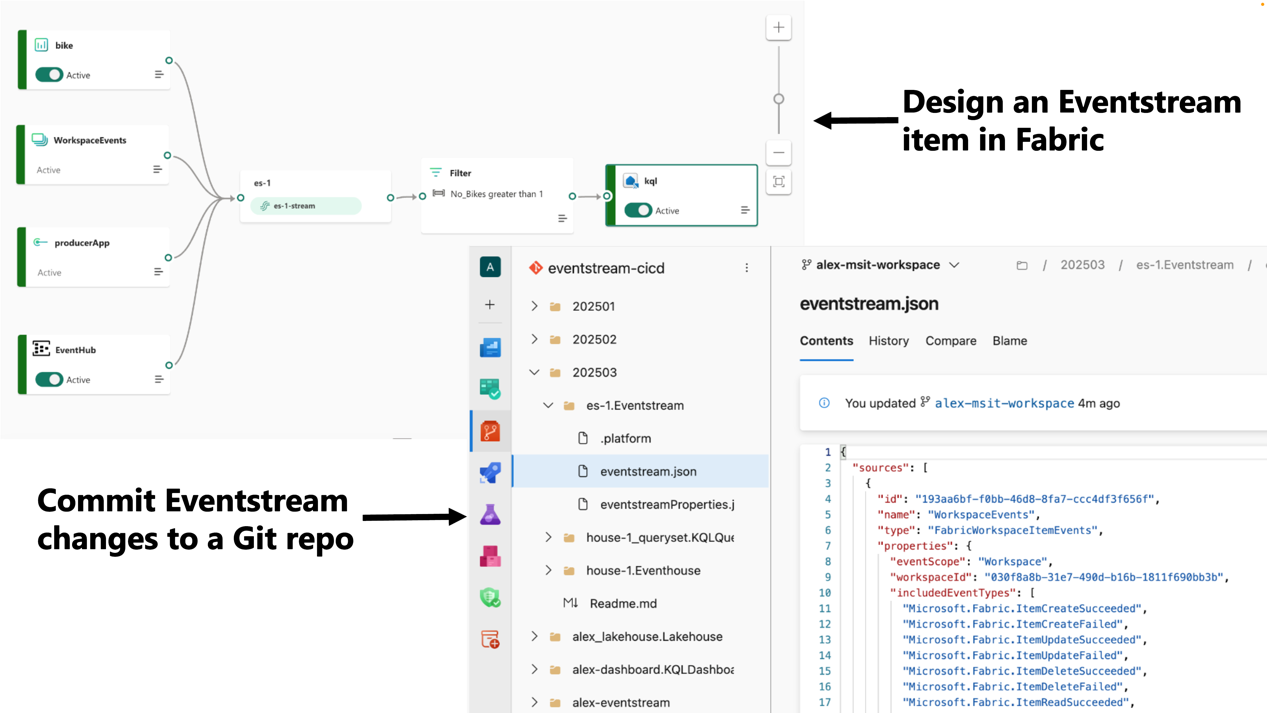This screenshot has width=1267, height=713.
Task: Open the Repos hub icon in the sidebar
Action: [490, 431]
